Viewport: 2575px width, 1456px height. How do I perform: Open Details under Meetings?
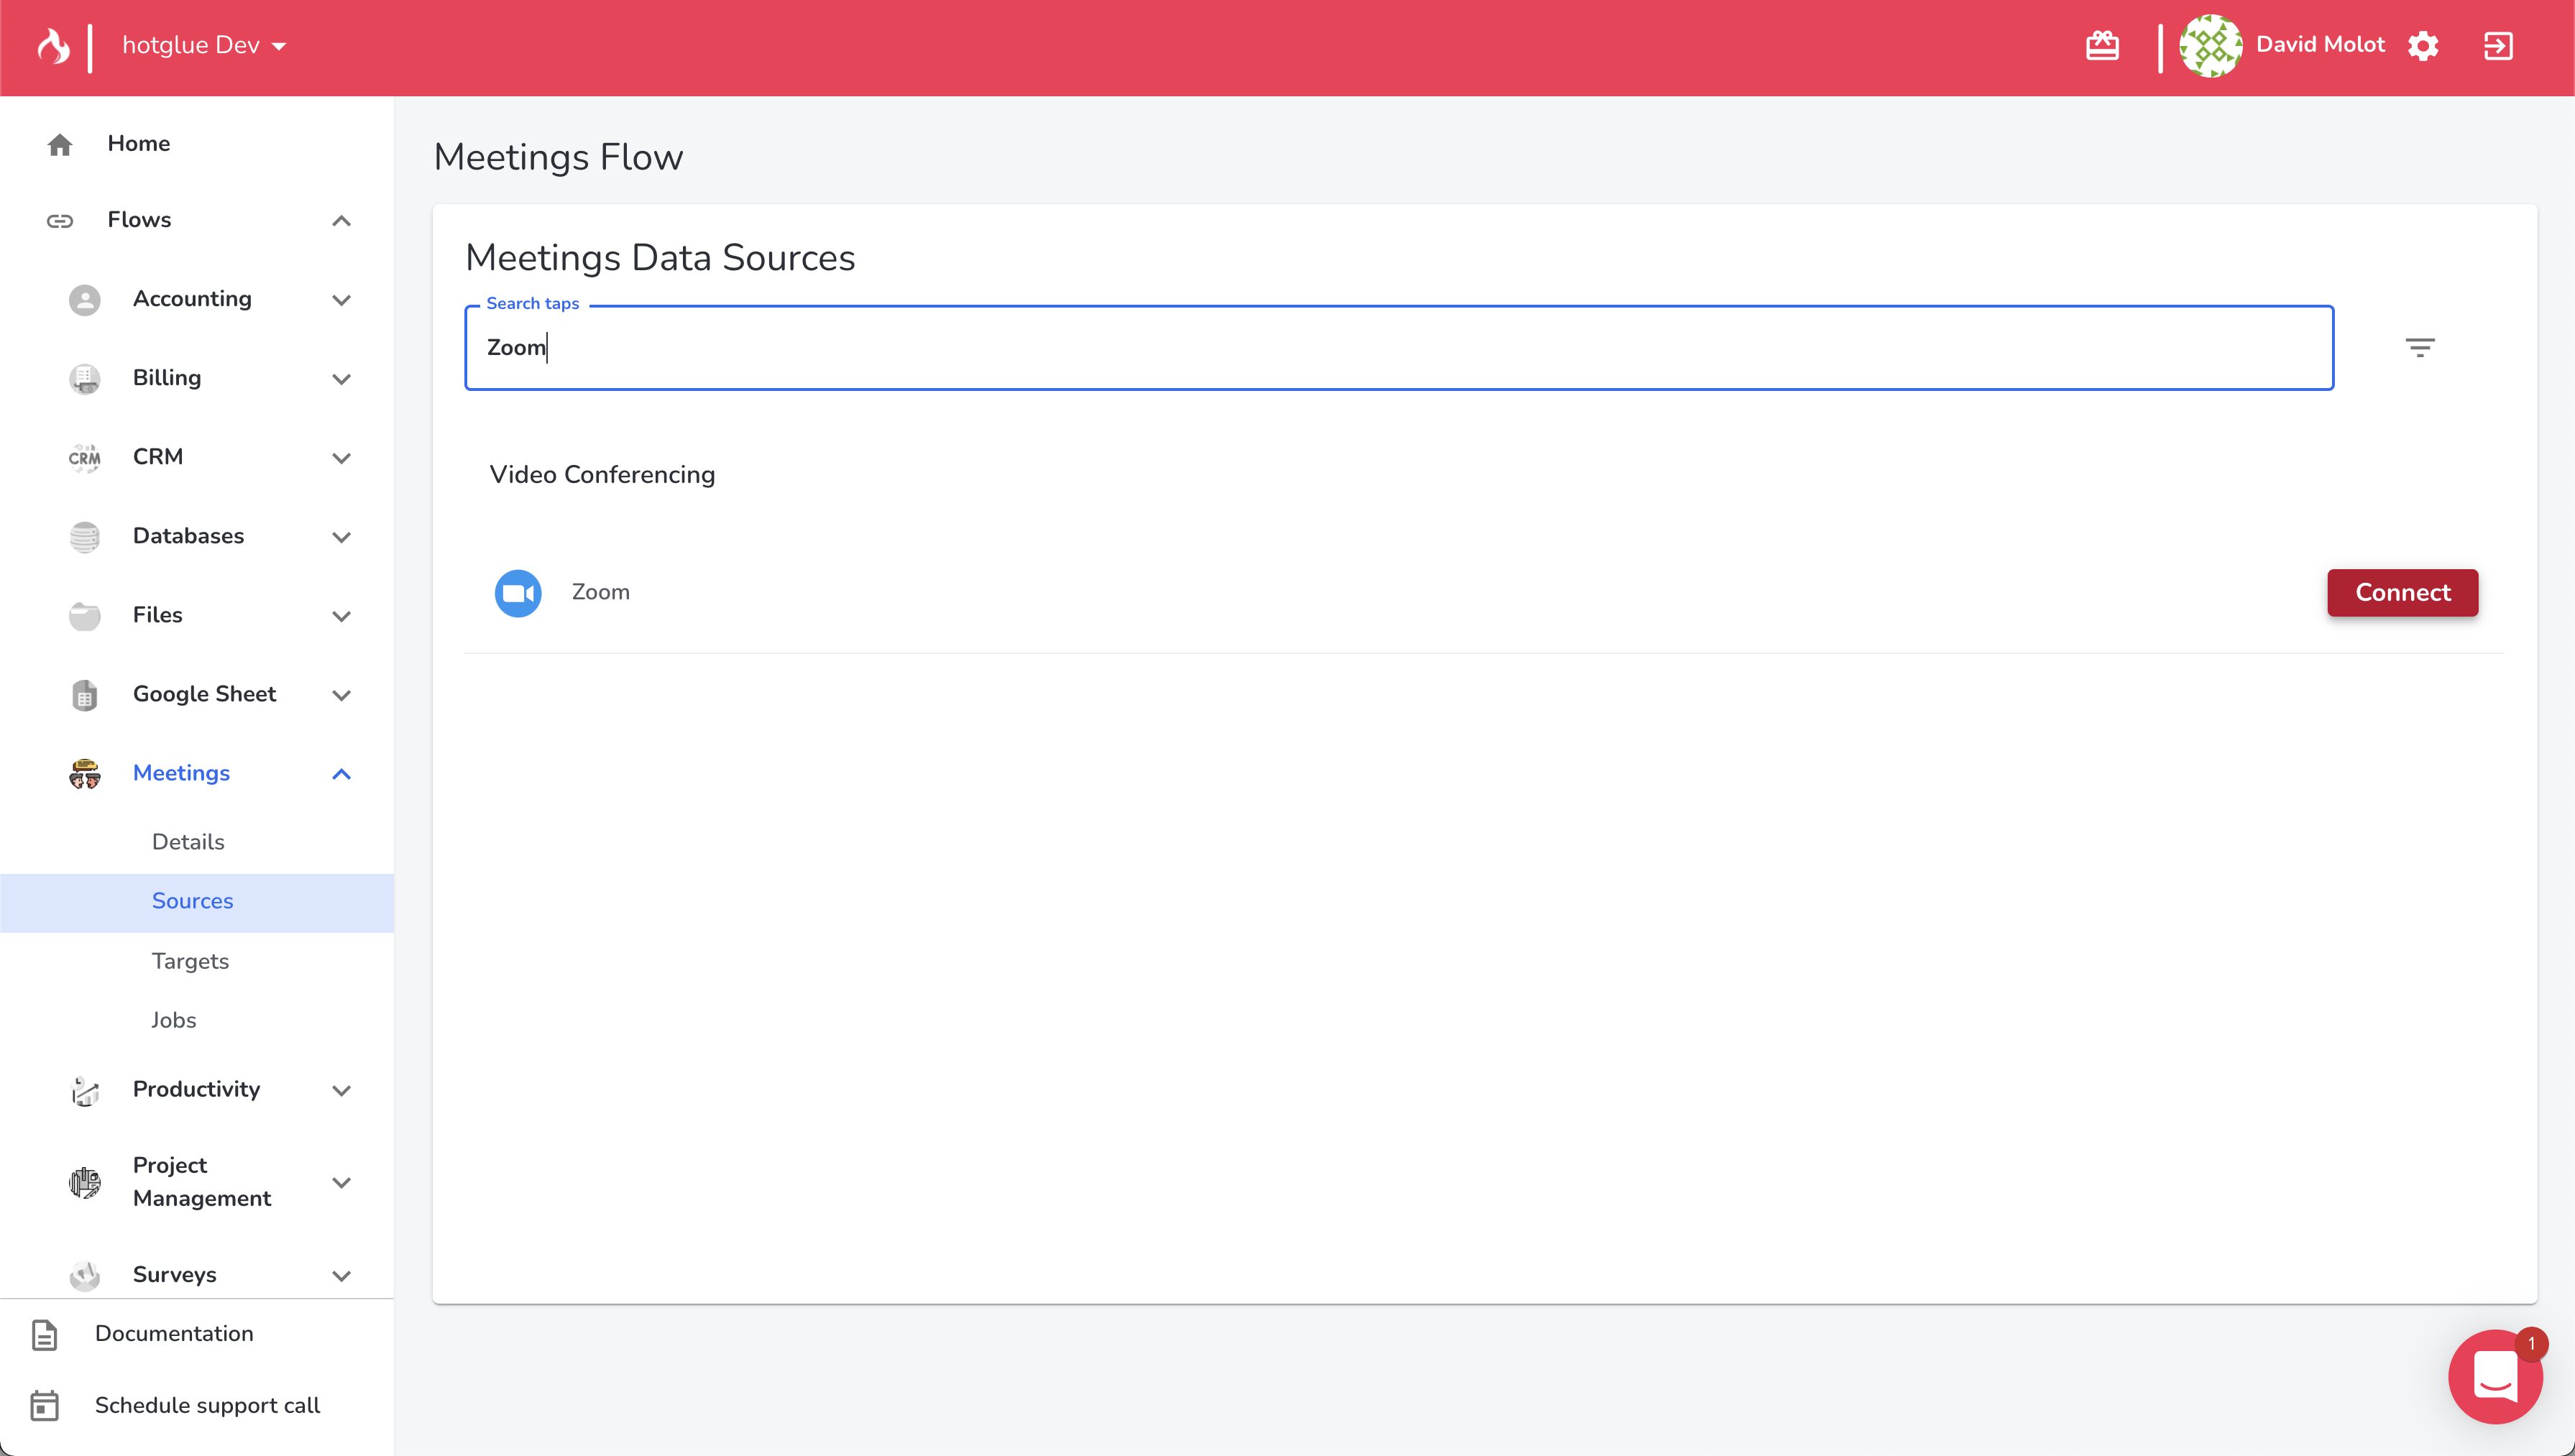tap(188, 842)
